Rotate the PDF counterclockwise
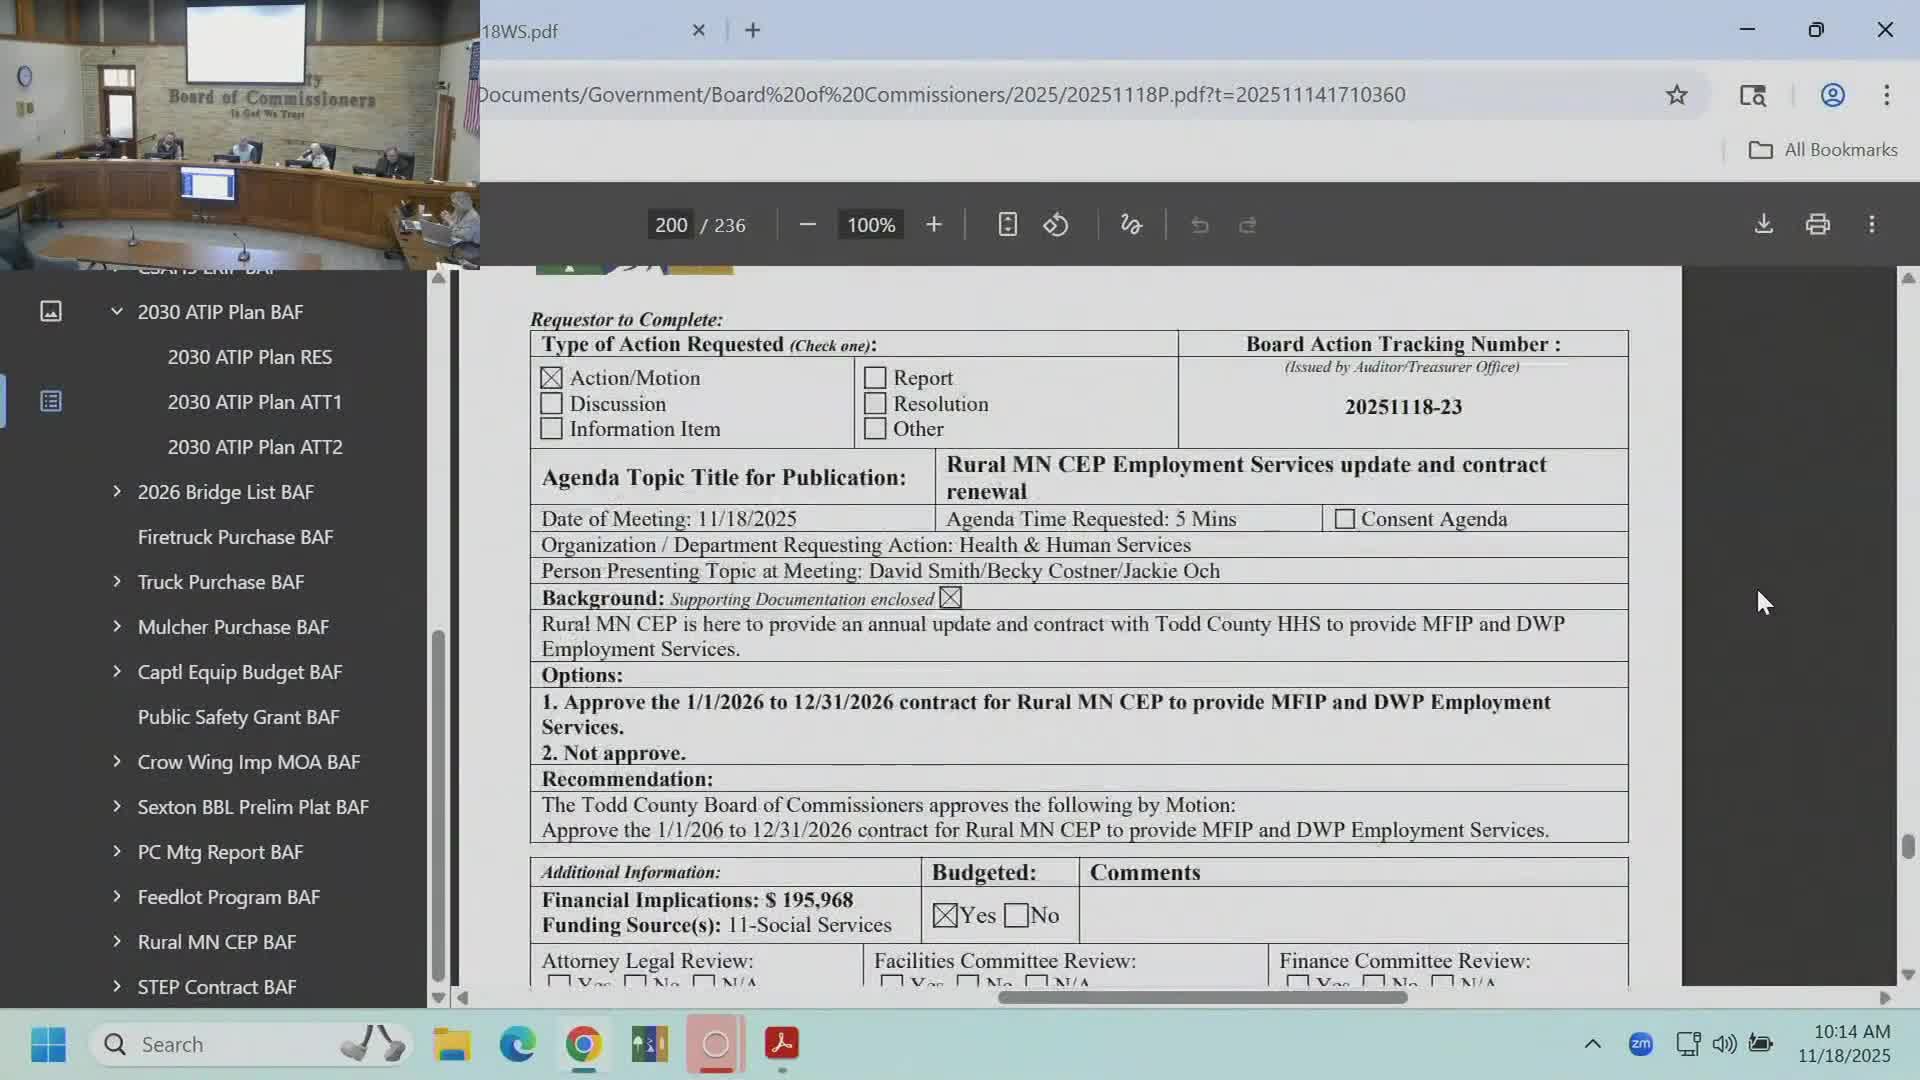Viewport: 1920px width, 1080px height. (x=1056, y=225)
